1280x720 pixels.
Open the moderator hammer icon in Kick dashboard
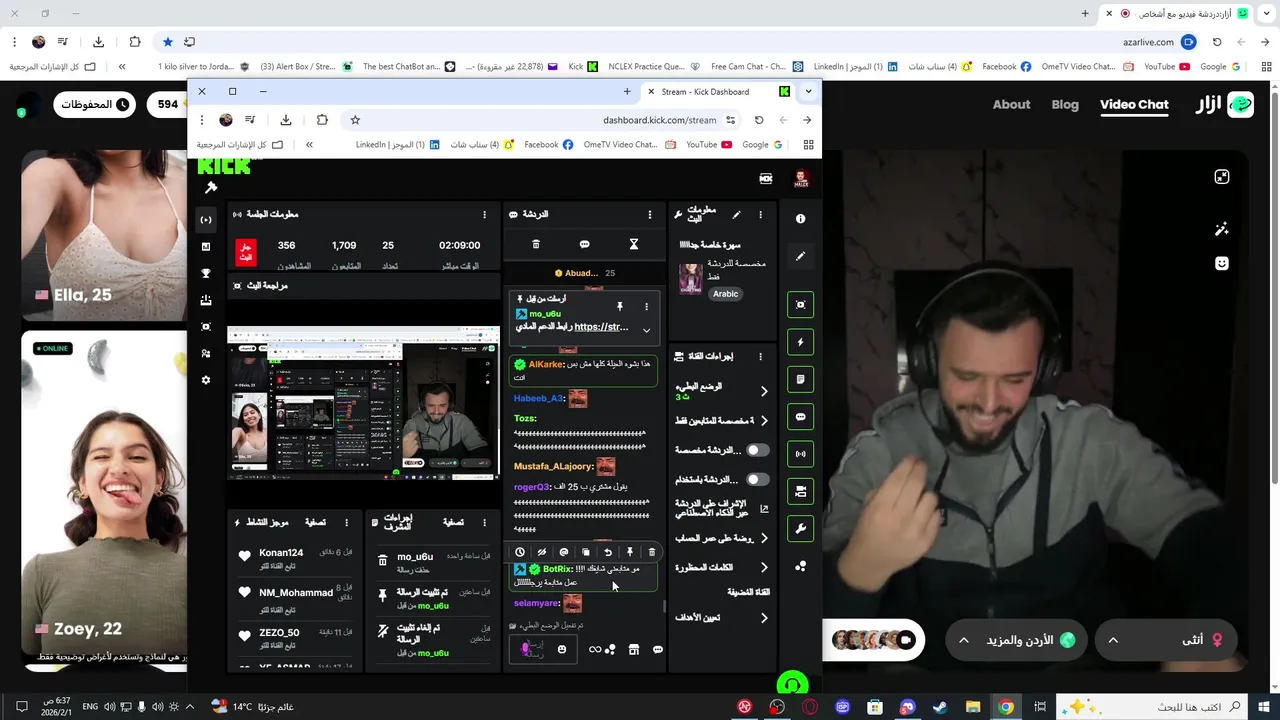(211, 188)
